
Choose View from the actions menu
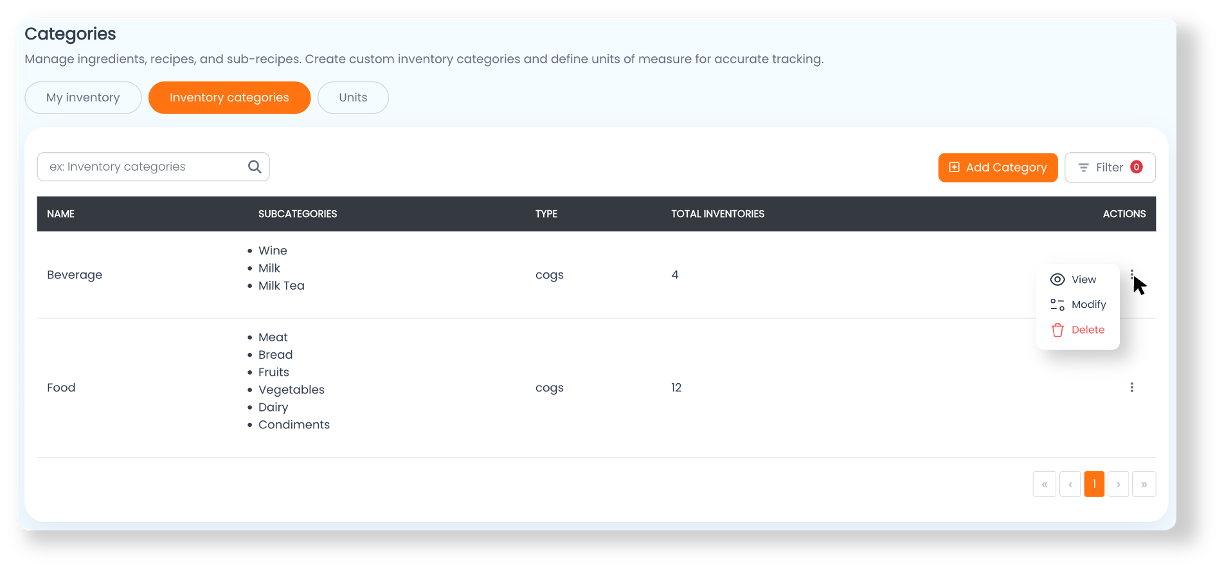[x=1077, y=280]
